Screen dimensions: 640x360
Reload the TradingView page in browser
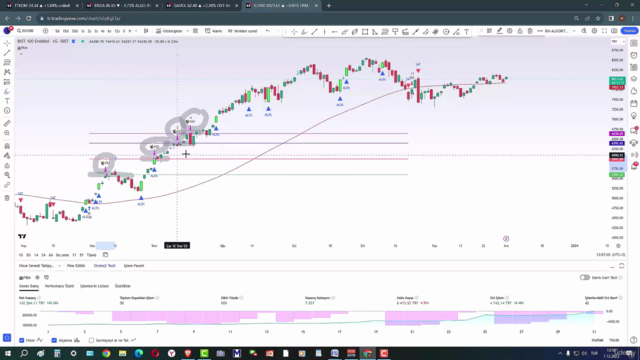(x=29, y=18)
